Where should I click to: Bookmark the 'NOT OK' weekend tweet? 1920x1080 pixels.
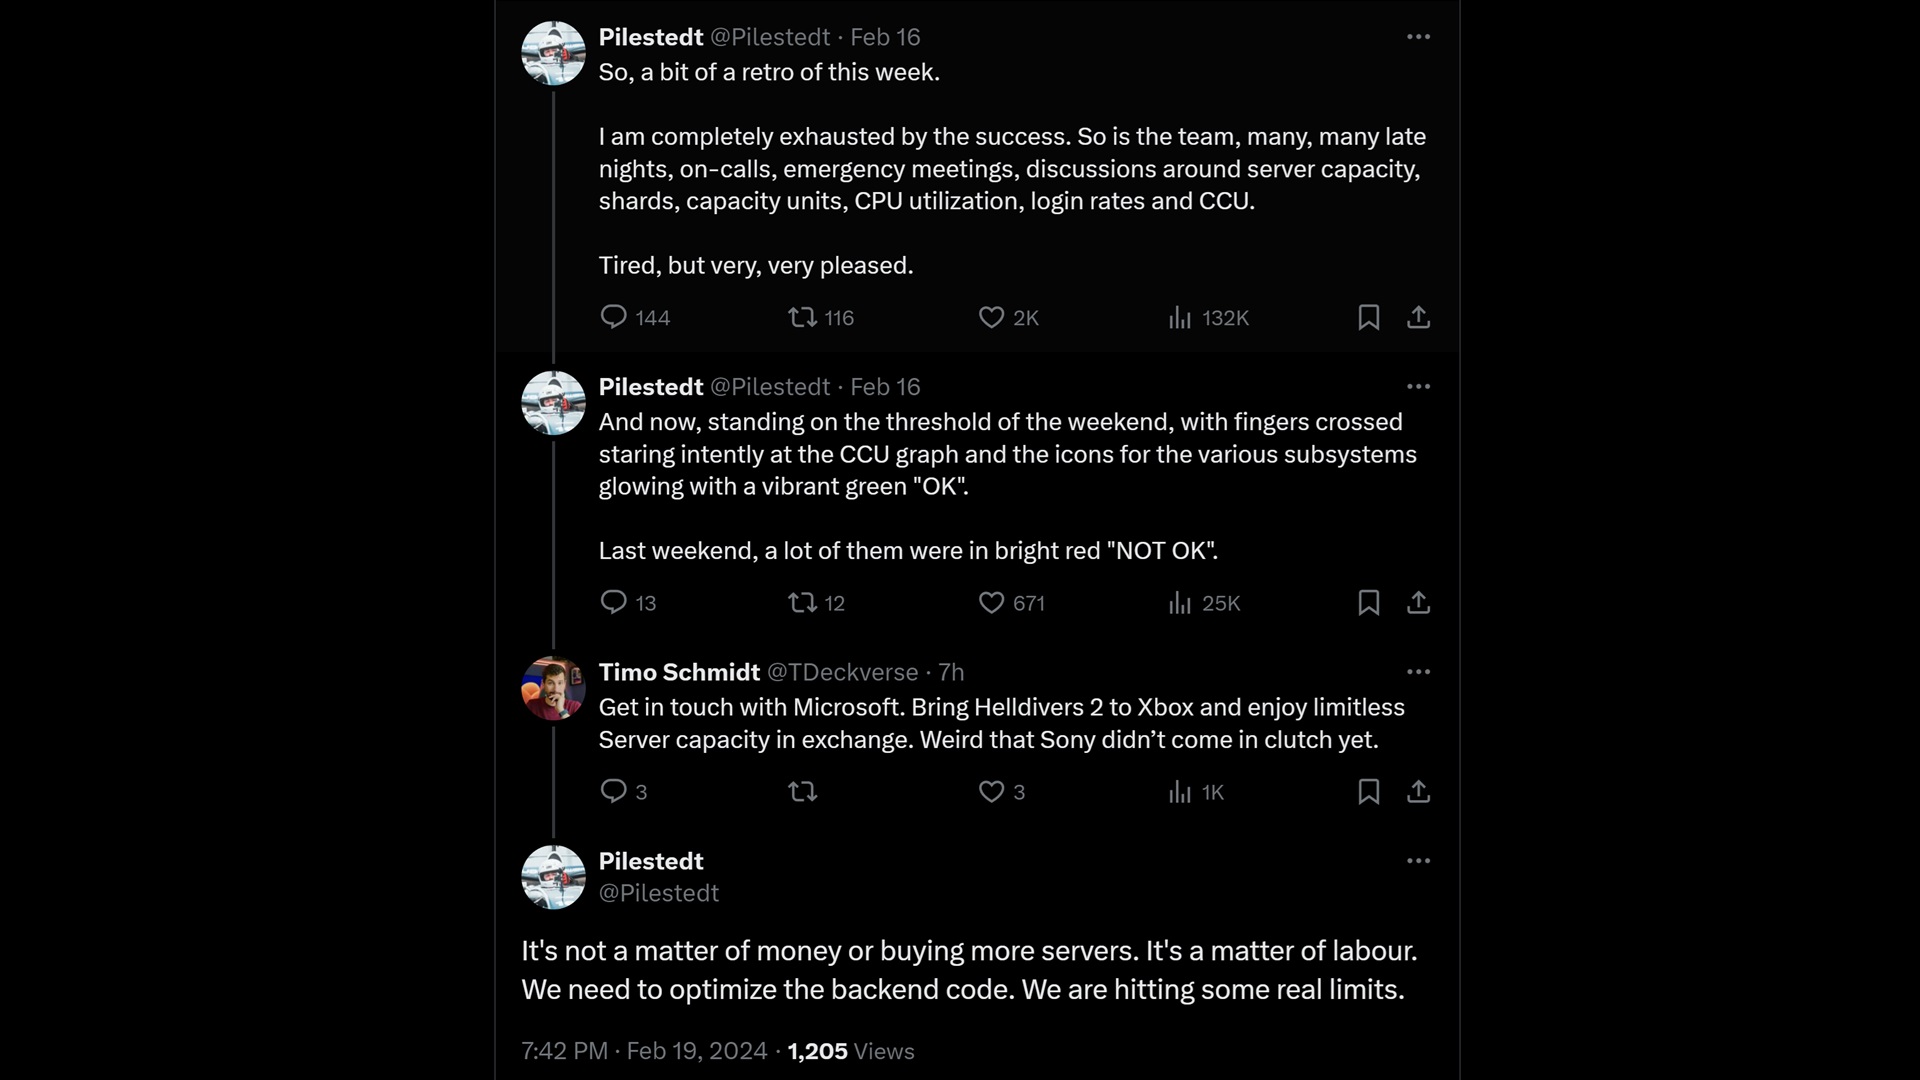click(x=1369, y=603)
